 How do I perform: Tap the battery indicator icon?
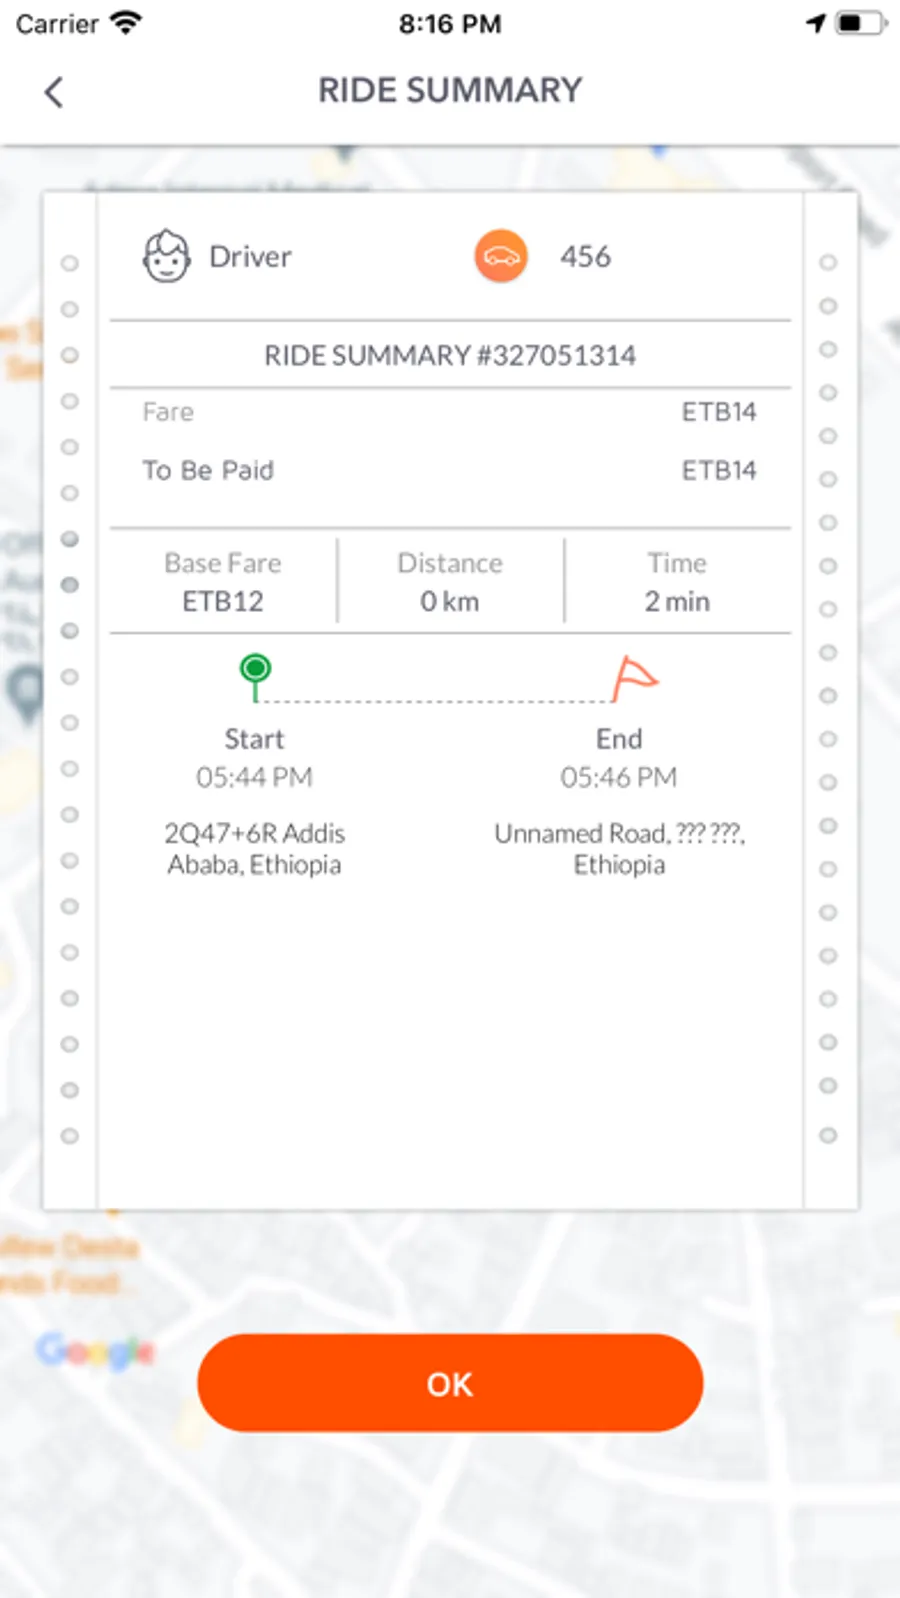(x=861, y=23)
